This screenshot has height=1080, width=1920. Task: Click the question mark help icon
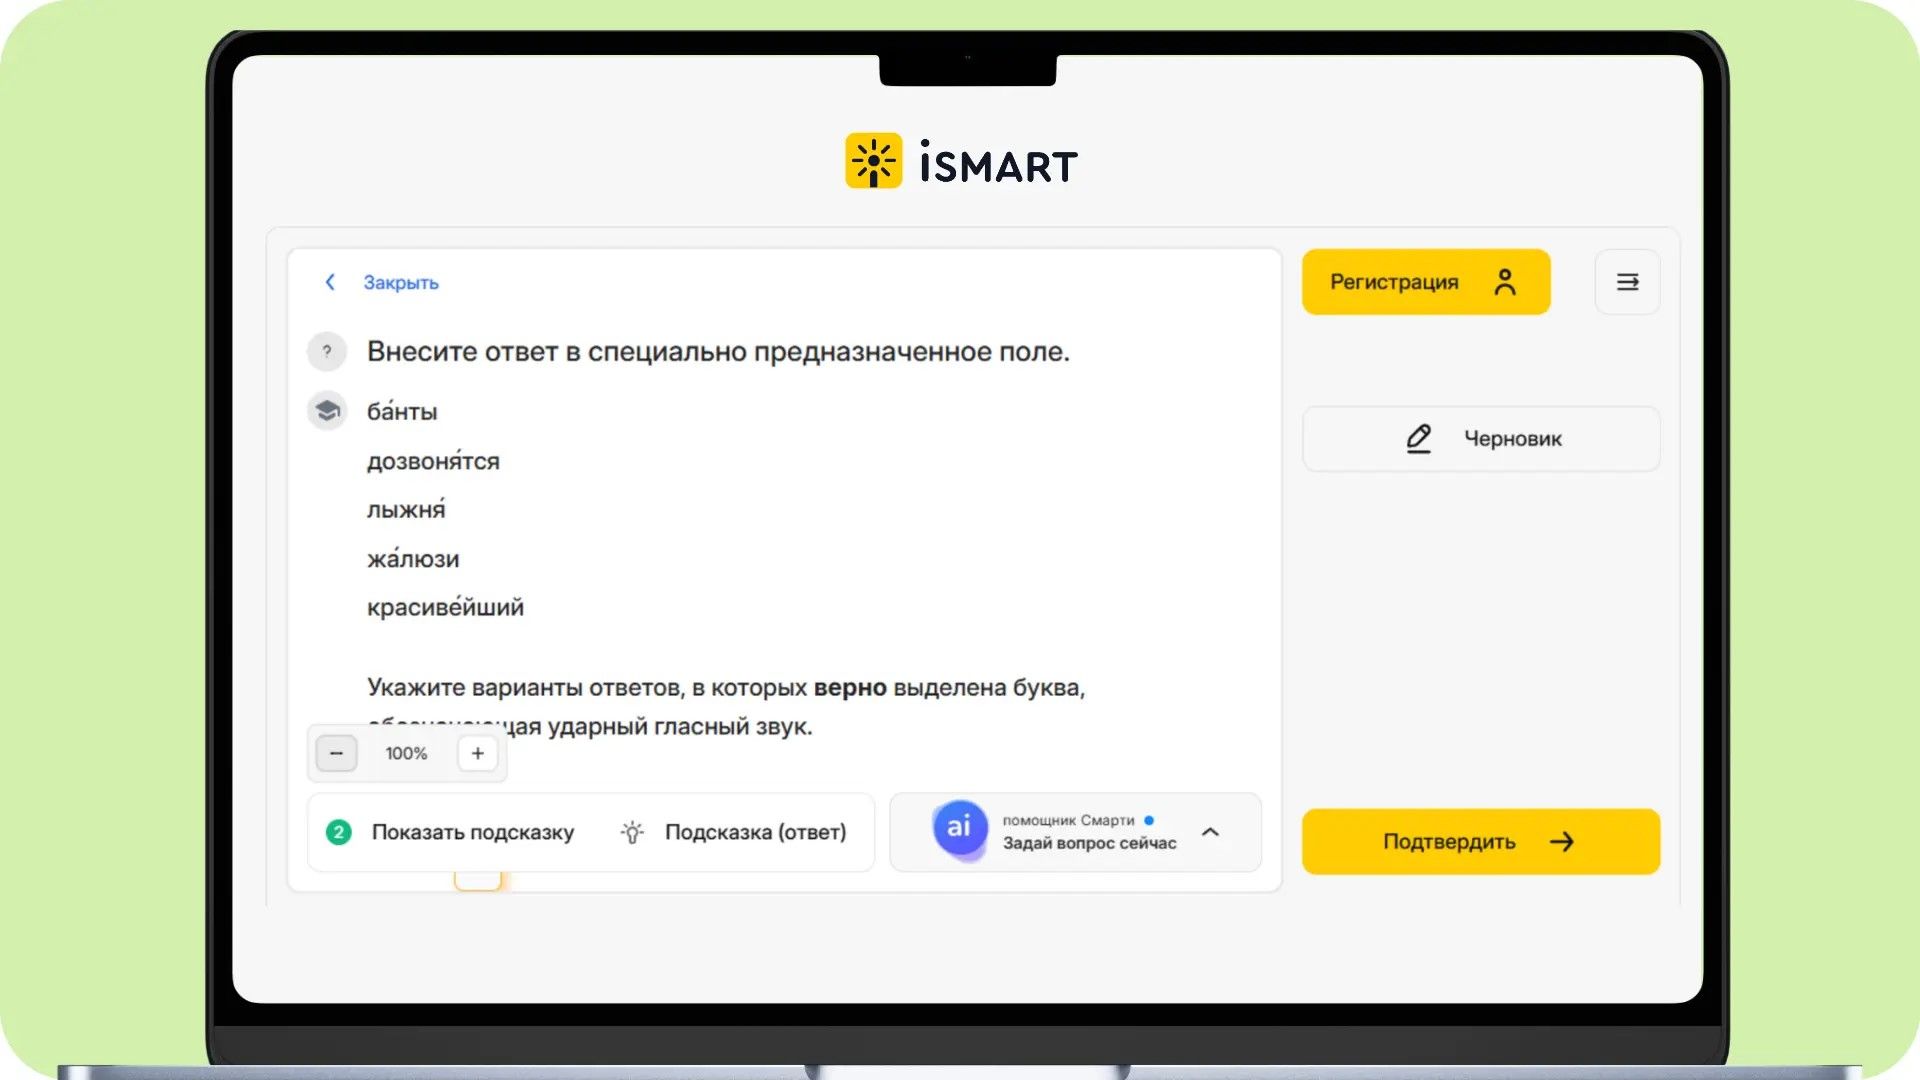pyautogui.click(x=327, y=351)
